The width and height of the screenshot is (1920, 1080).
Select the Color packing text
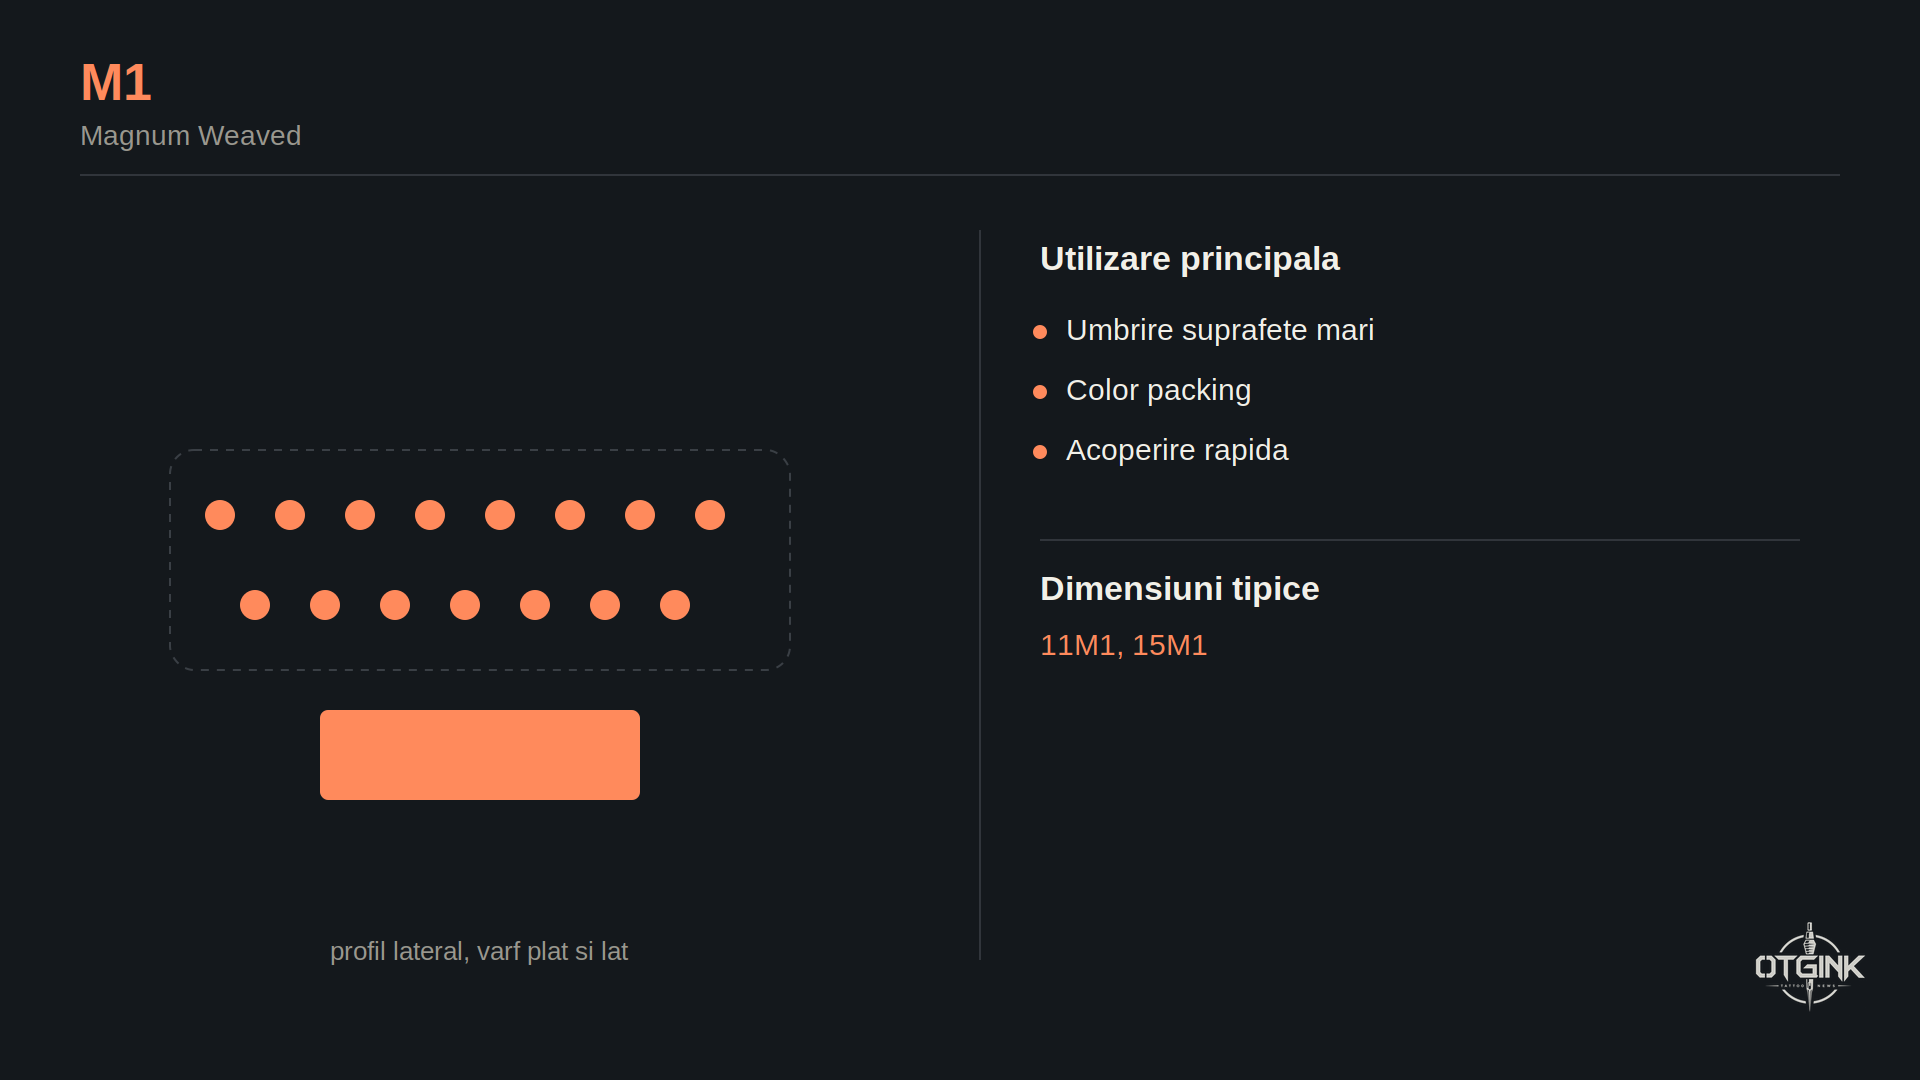click(x=1158, y=390)
